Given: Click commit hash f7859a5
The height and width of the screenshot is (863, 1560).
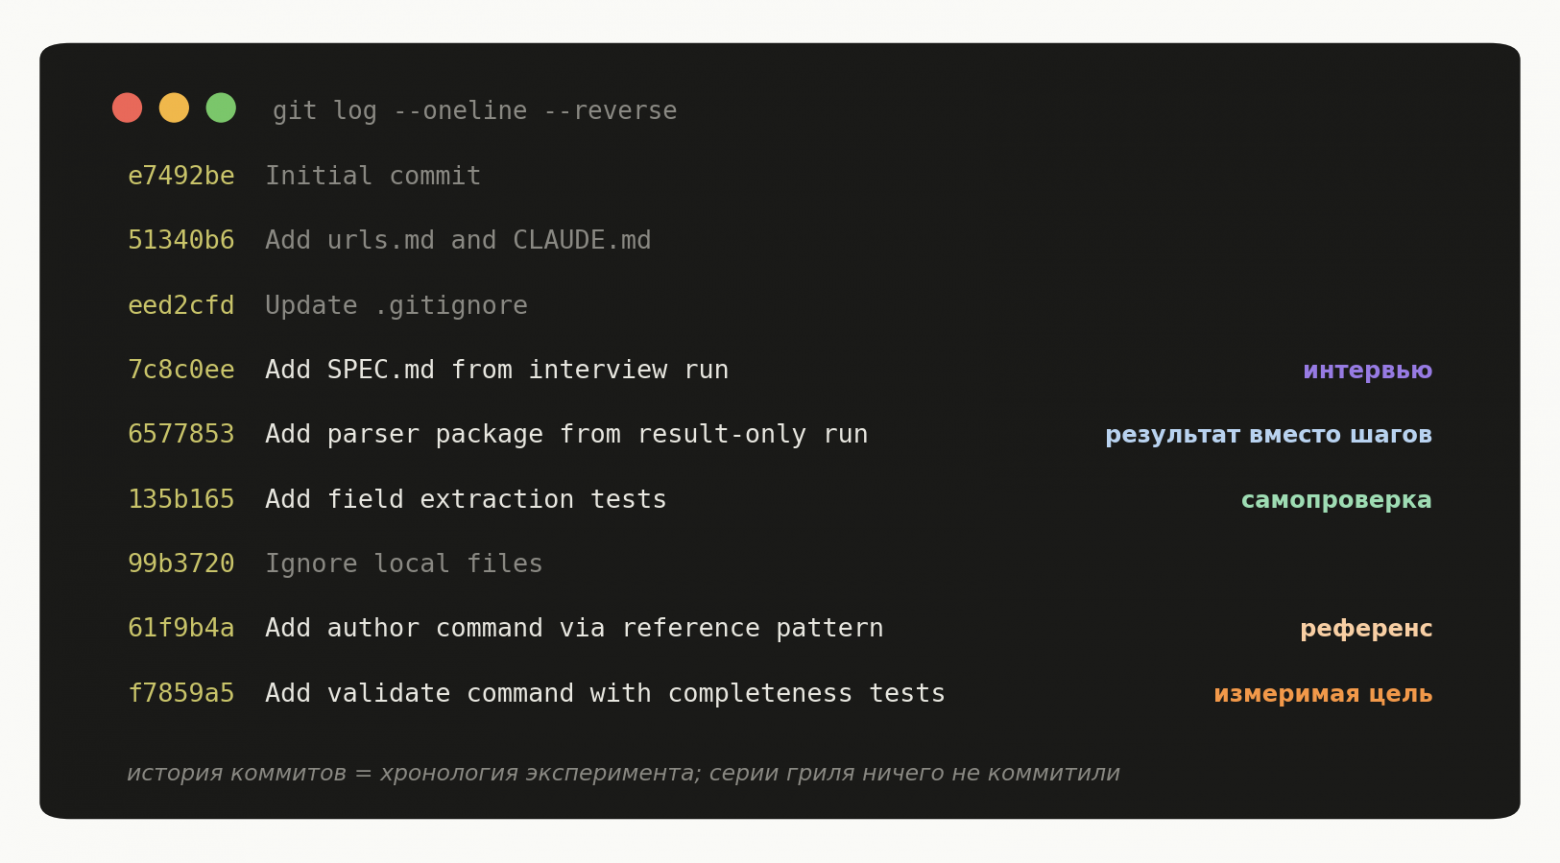Looking at the screenshot, I should point(181,693).
